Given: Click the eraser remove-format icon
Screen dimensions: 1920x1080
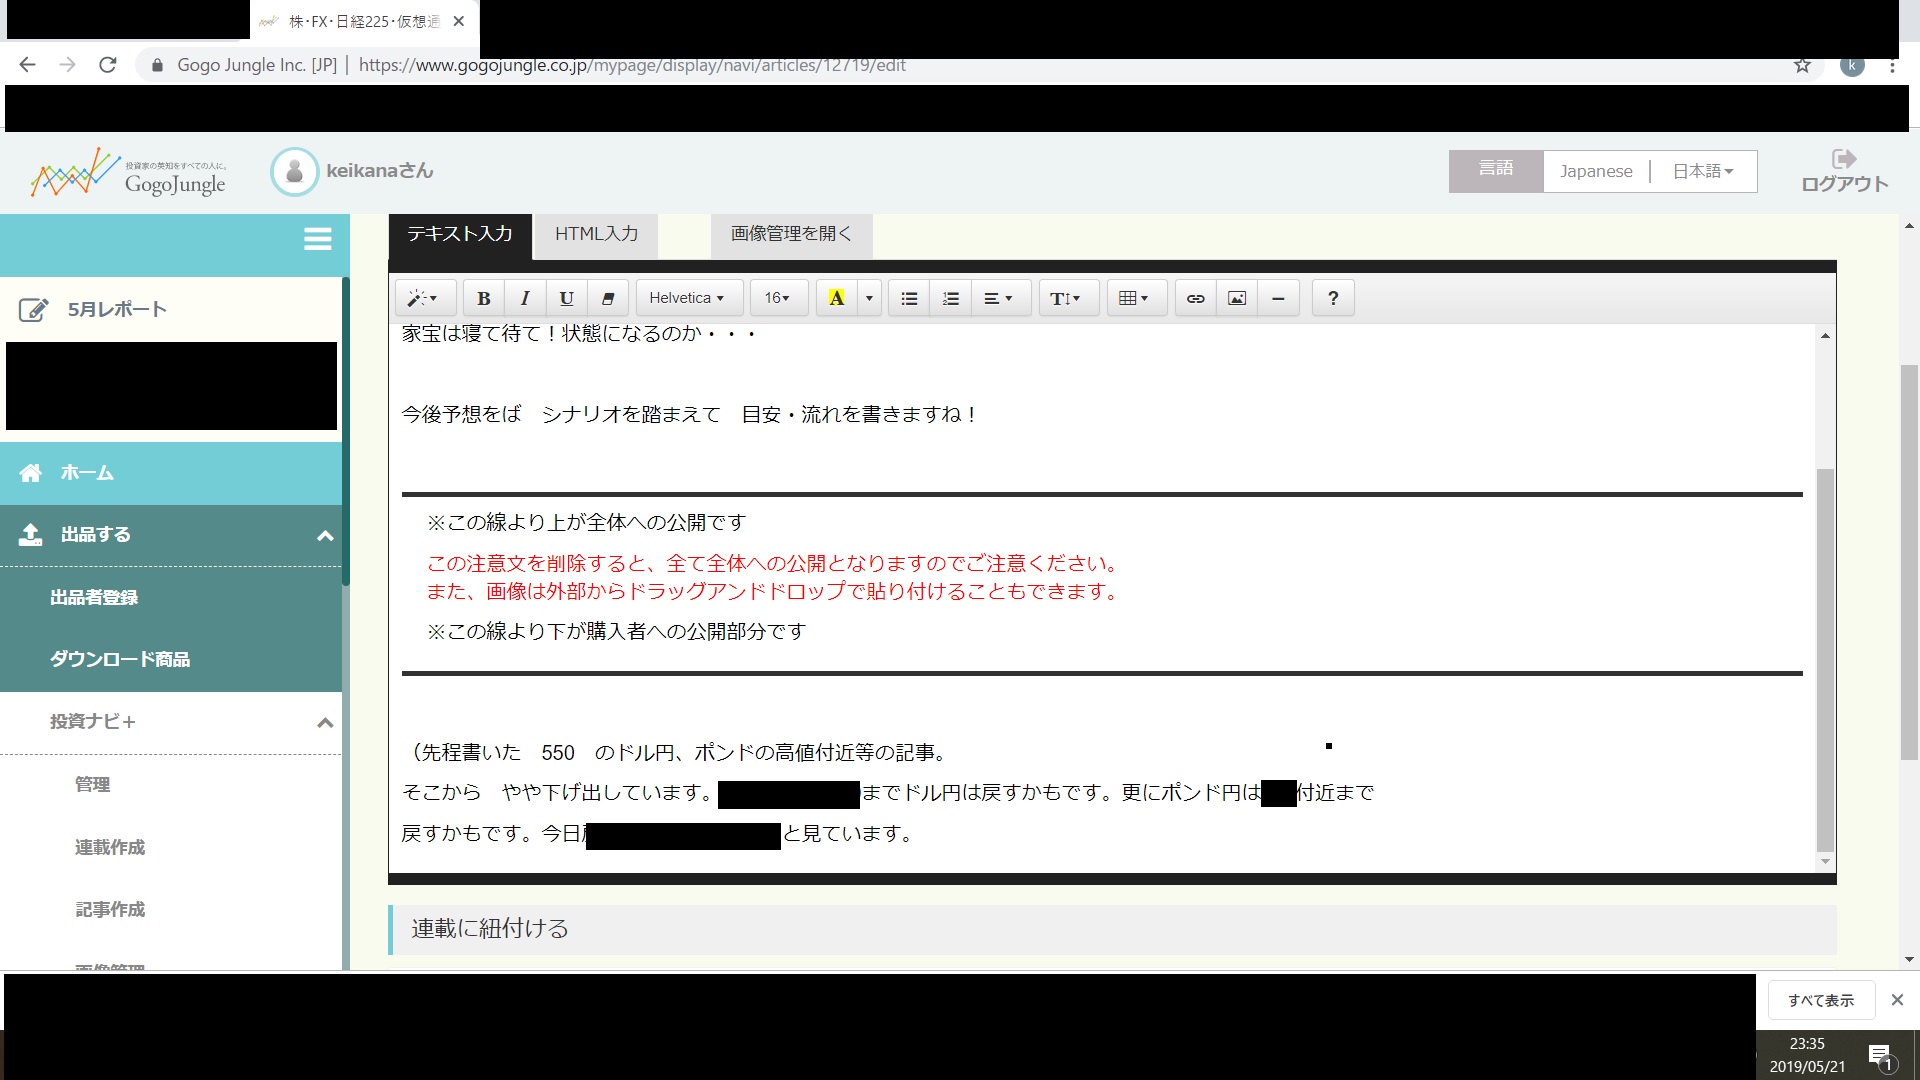Looking at the screenshot, I should 607,298.
